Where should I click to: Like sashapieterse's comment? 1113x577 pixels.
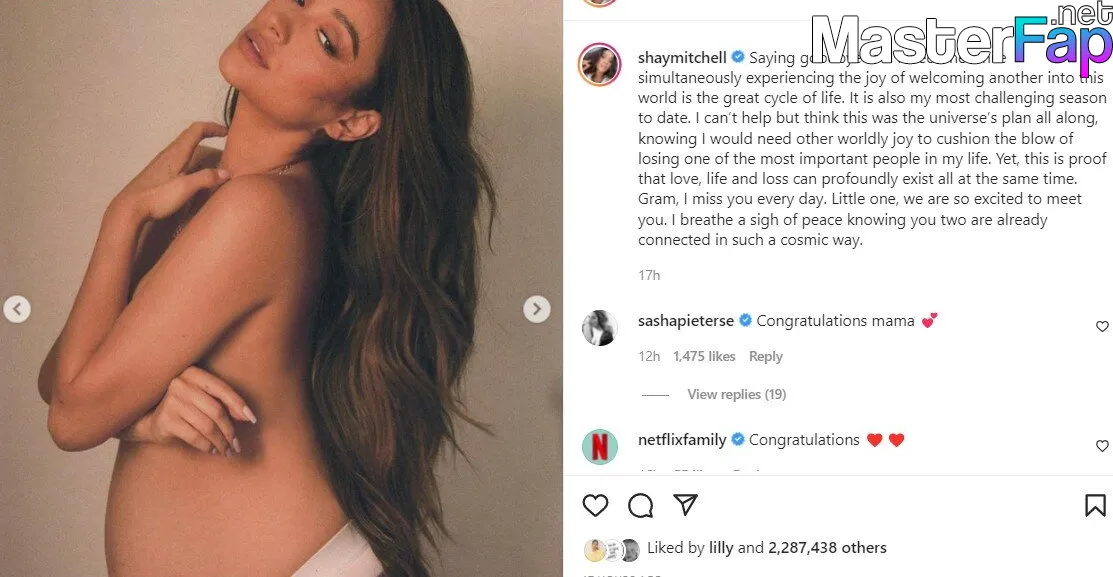click(x=1102, y=326)
